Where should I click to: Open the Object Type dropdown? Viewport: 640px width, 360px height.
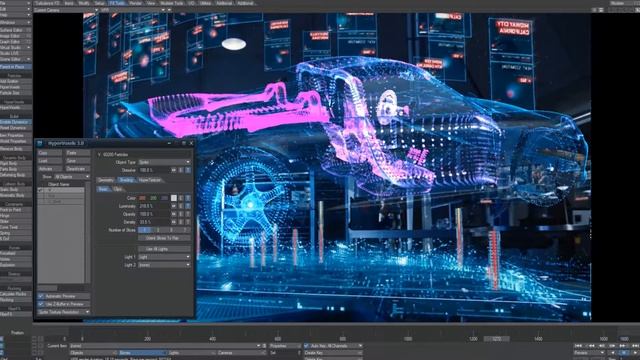[164, 162]
